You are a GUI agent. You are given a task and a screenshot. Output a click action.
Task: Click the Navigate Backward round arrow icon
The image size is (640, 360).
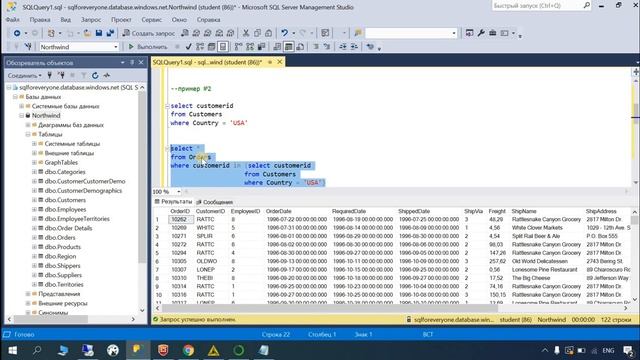pos(17,33)
